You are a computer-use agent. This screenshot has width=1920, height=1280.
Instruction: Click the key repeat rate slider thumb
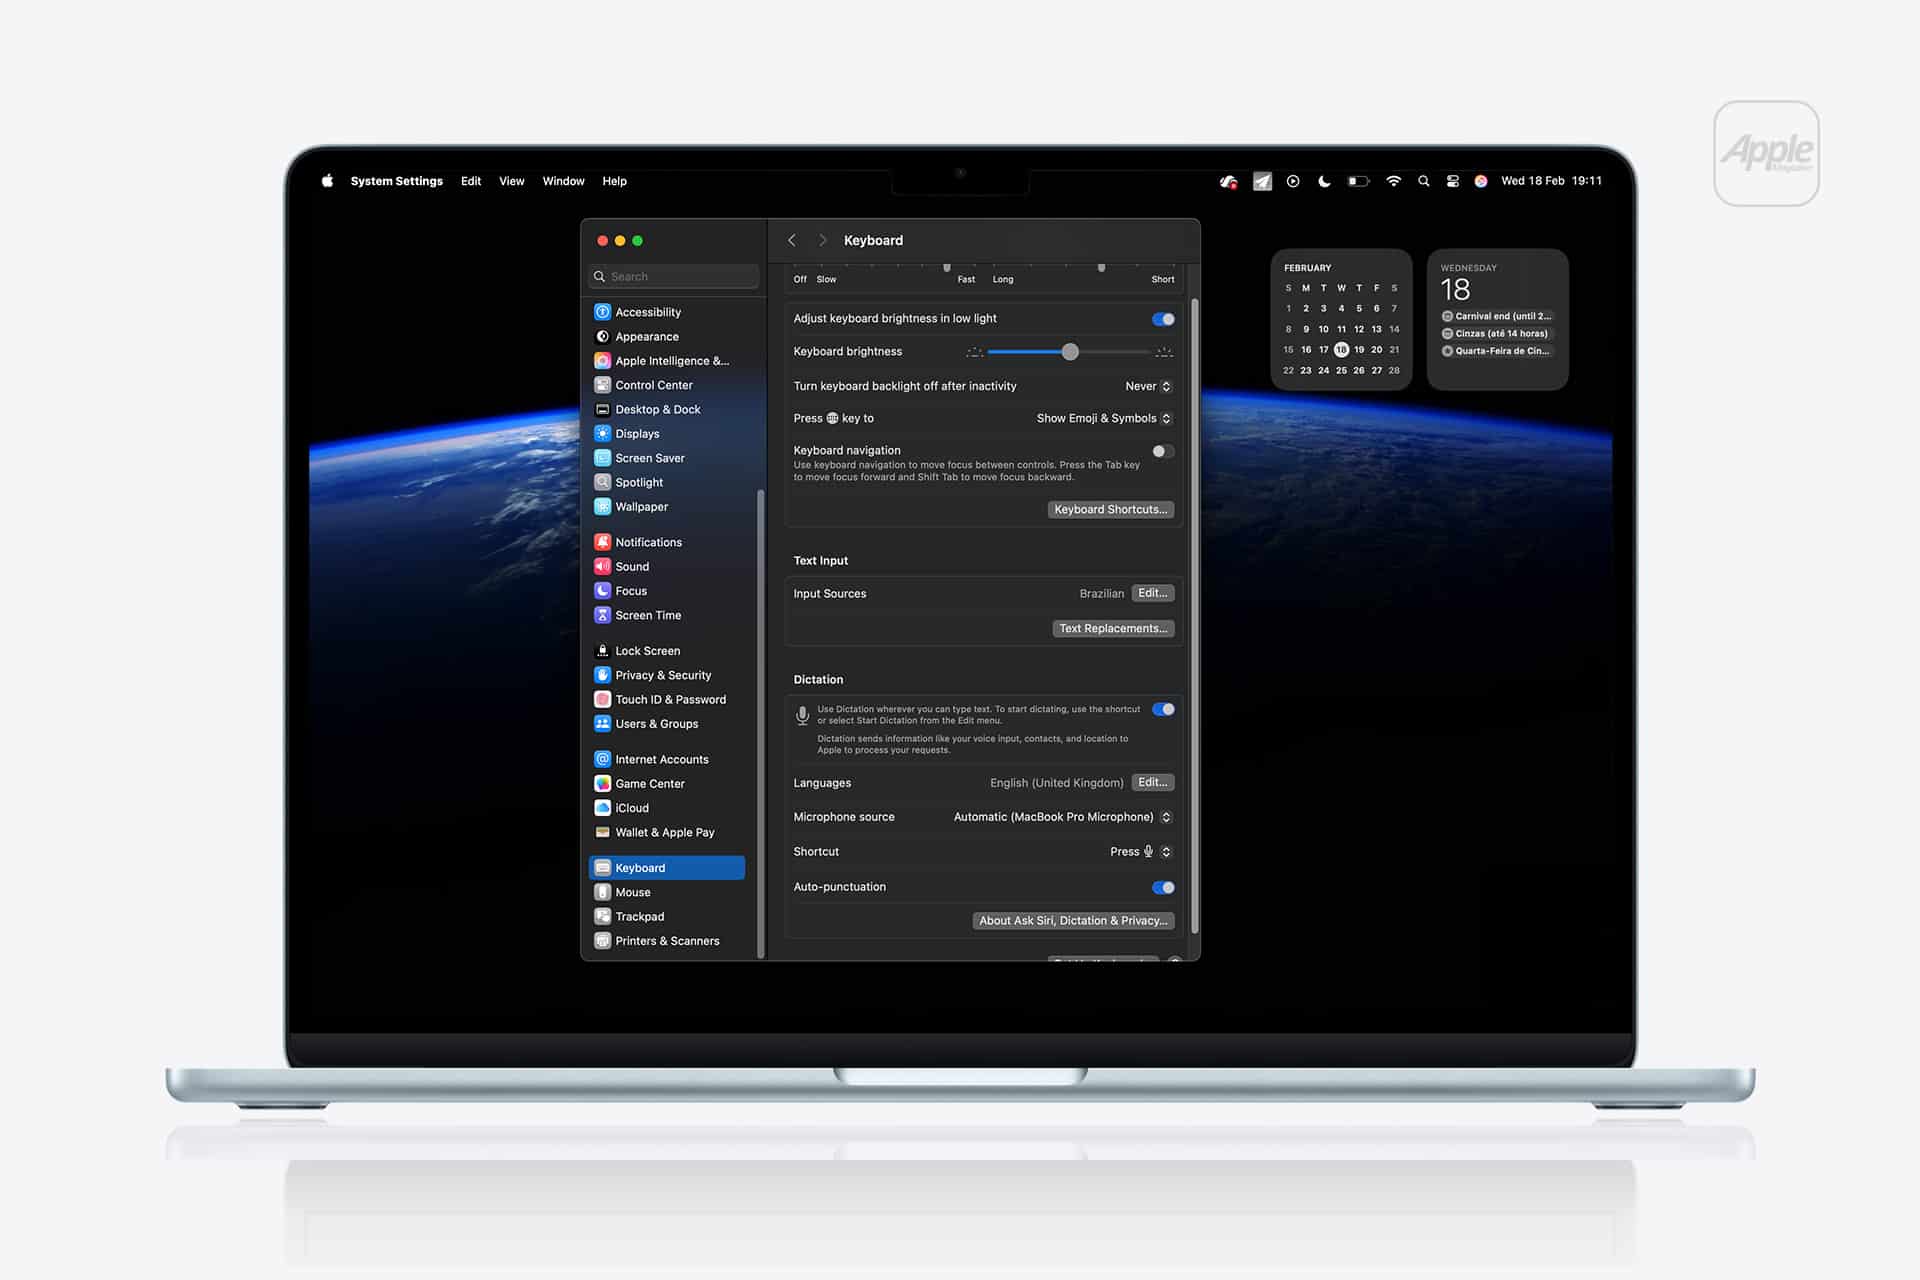pos(947,267)
